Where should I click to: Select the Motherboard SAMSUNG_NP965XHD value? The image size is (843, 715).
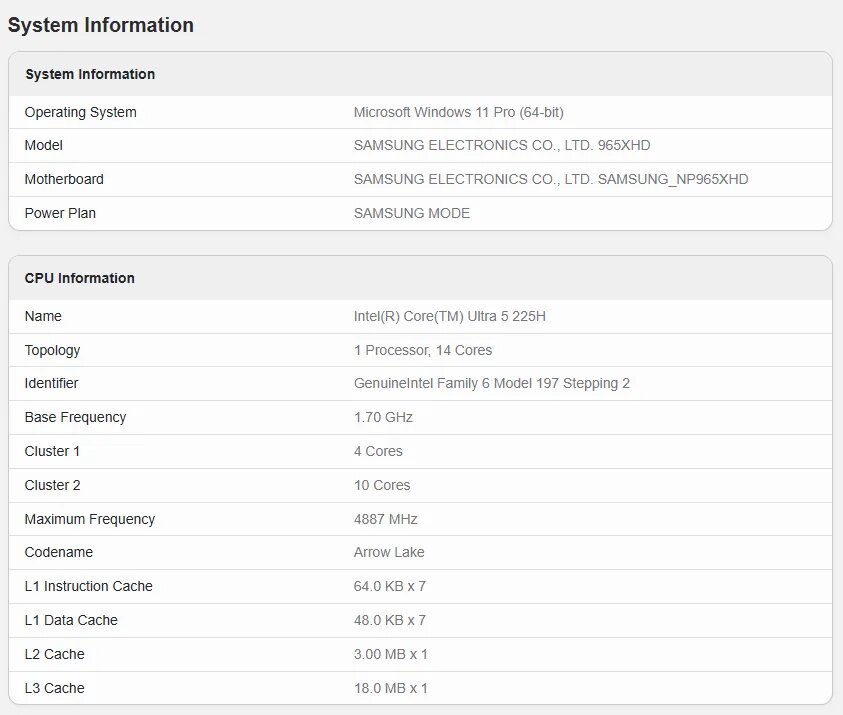coord(551,179)
